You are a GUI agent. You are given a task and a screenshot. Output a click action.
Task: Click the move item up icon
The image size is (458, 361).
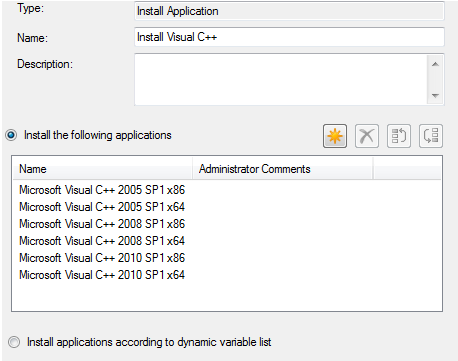399,136
